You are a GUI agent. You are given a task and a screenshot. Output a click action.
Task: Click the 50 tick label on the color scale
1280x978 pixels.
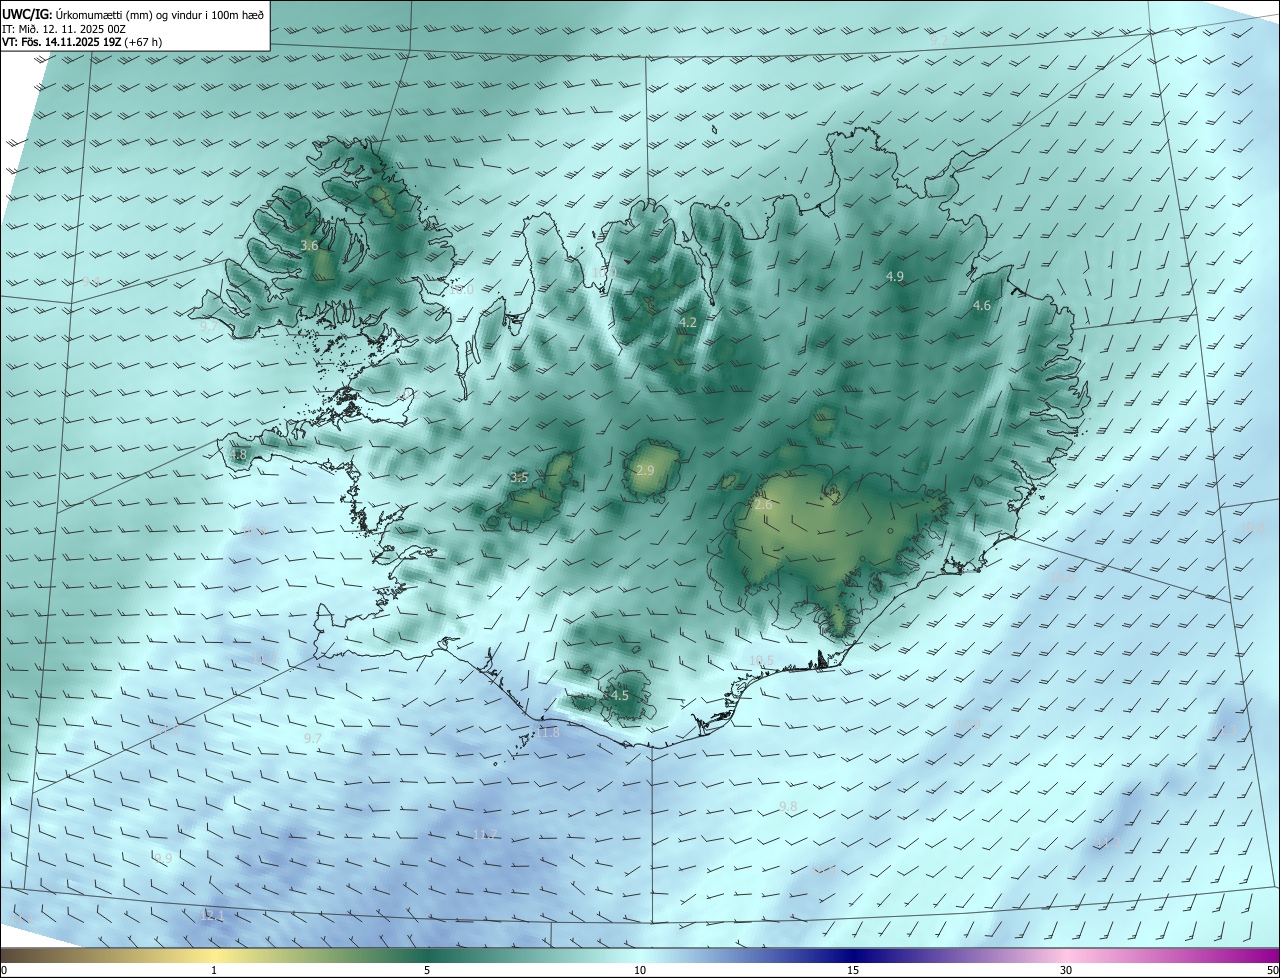click(x=1272, y=970)
